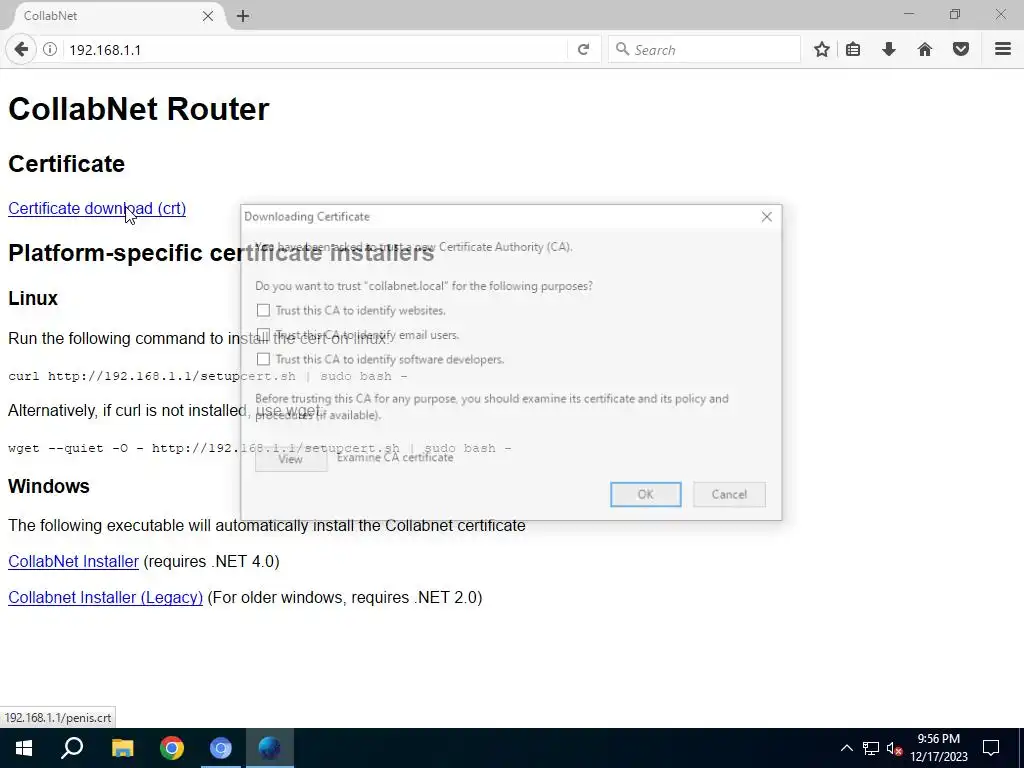Enable trust CA to identify software developers
Image resolution: width=1024 pixels, height=768 pixels.
(x=263, y=359)
